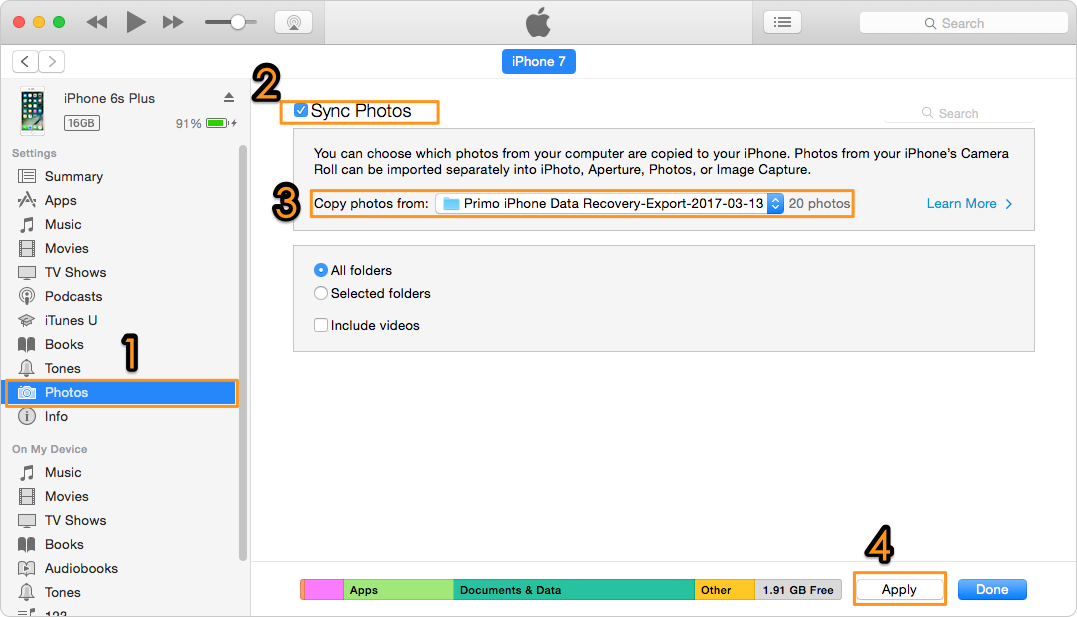Select the All folders radio button
1077x617 pixels.
[x=321, y=271]
